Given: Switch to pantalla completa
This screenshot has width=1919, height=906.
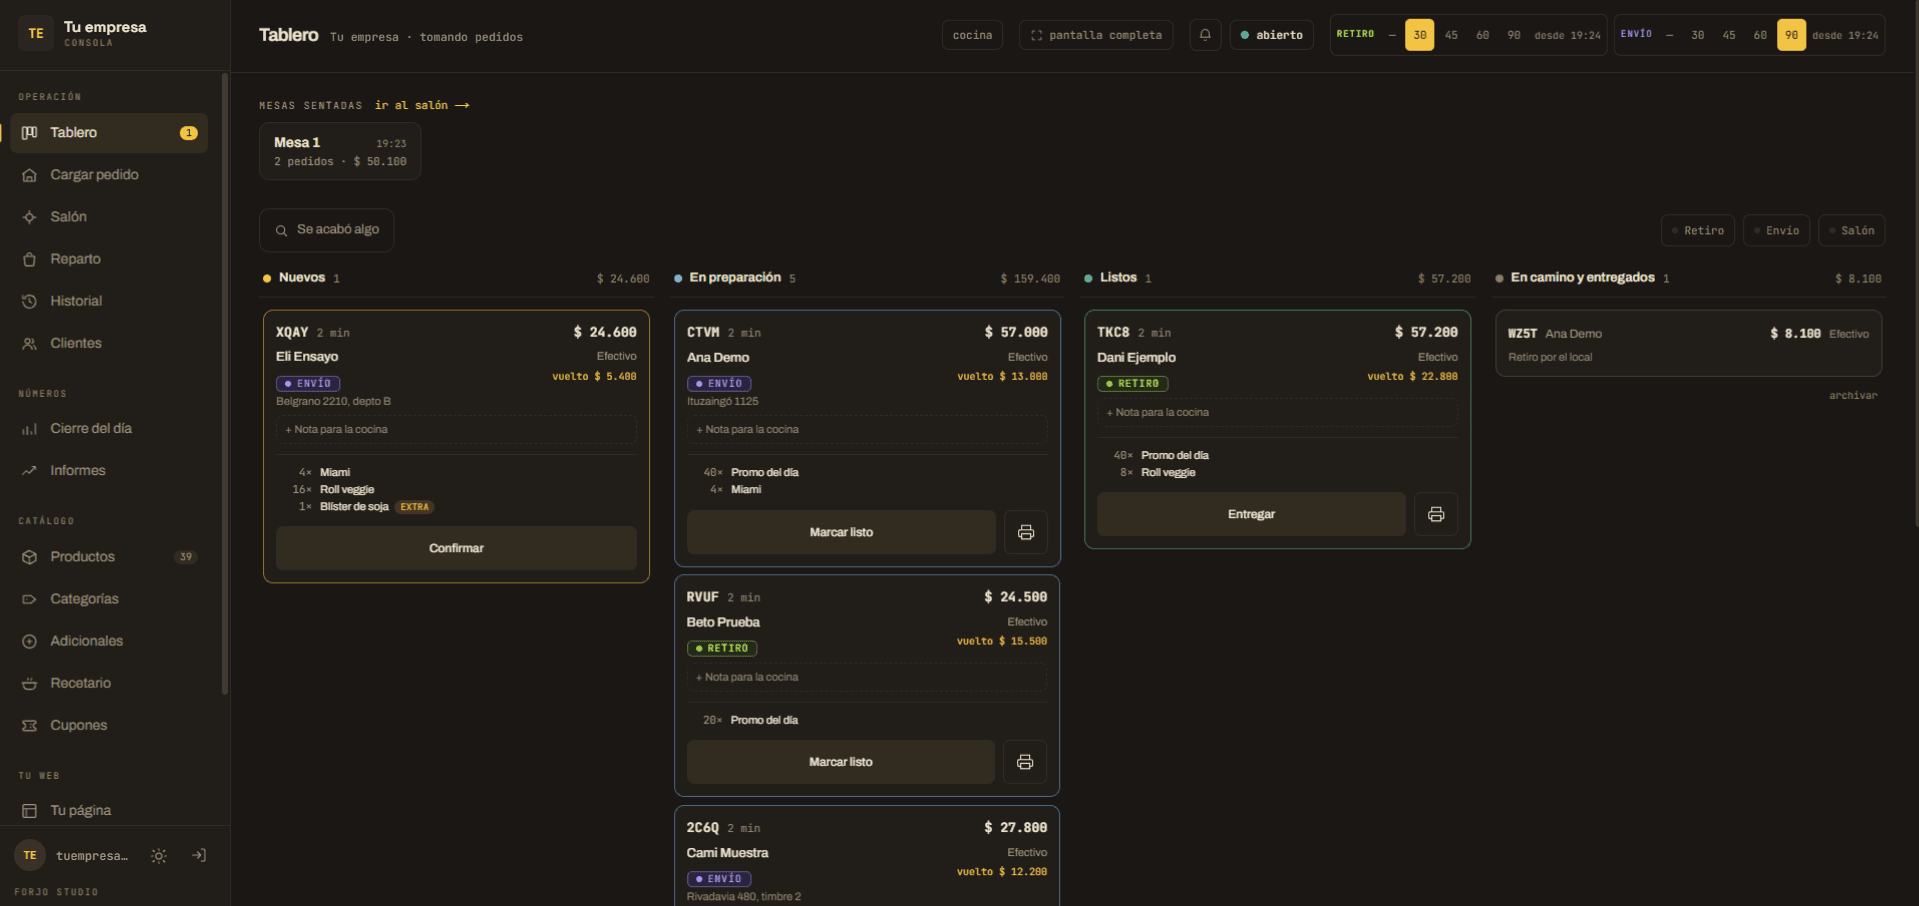Looking at the screenshot, I should coord(1096,35).
